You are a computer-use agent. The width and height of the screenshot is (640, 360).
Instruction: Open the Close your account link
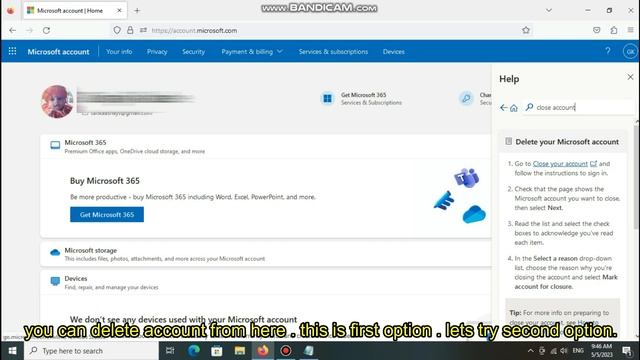coord(560,164)
